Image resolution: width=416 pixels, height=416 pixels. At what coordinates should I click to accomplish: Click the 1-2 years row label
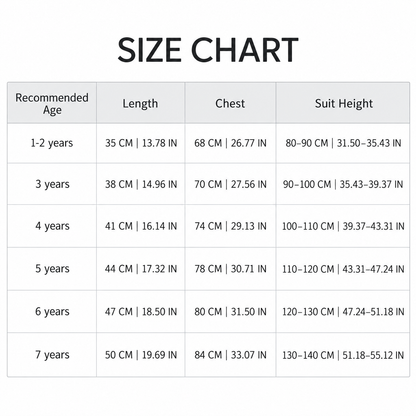tap(52, 143)
